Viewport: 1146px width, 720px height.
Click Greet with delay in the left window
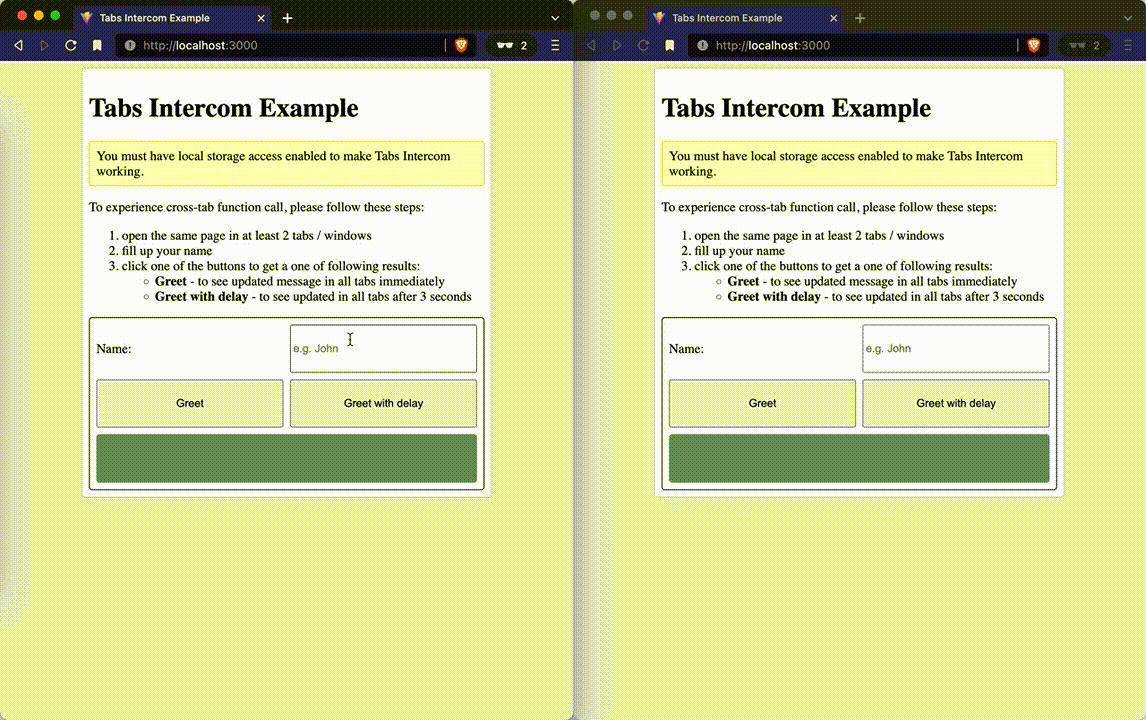tap(383, 403)
